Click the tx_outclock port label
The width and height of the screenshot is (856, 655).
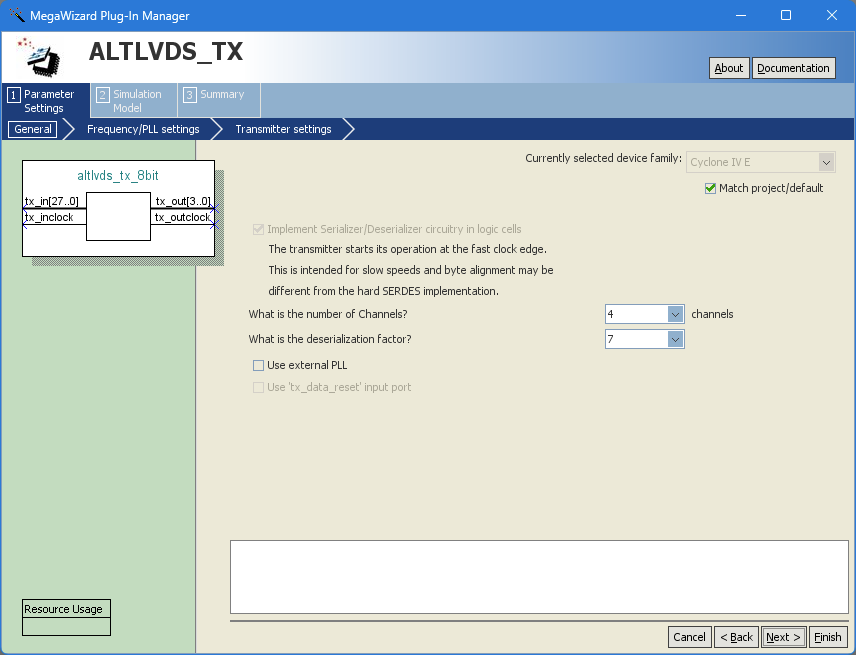click(182, 217)
